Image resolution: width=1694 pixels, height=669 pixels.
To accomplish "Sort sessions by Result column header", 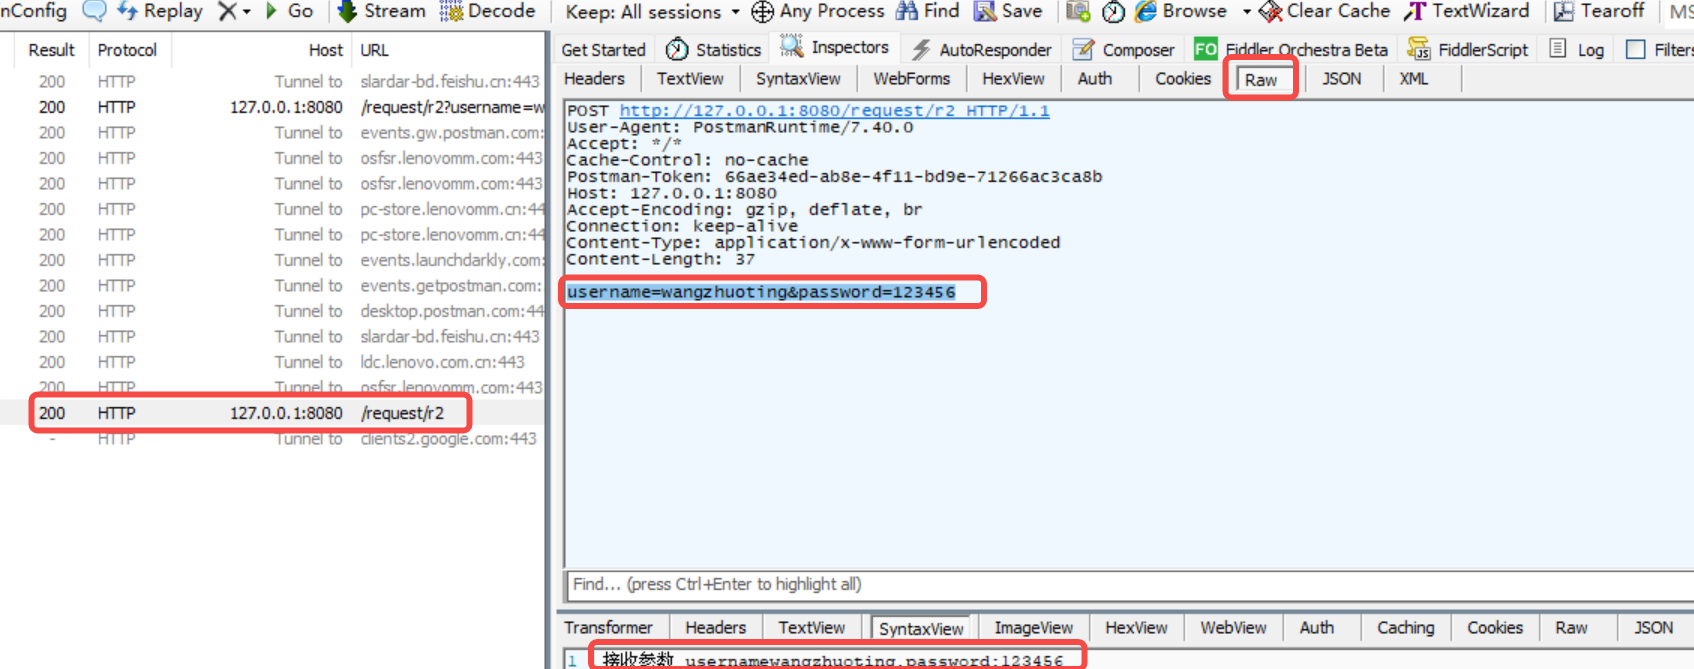I will tap(51, 49).
